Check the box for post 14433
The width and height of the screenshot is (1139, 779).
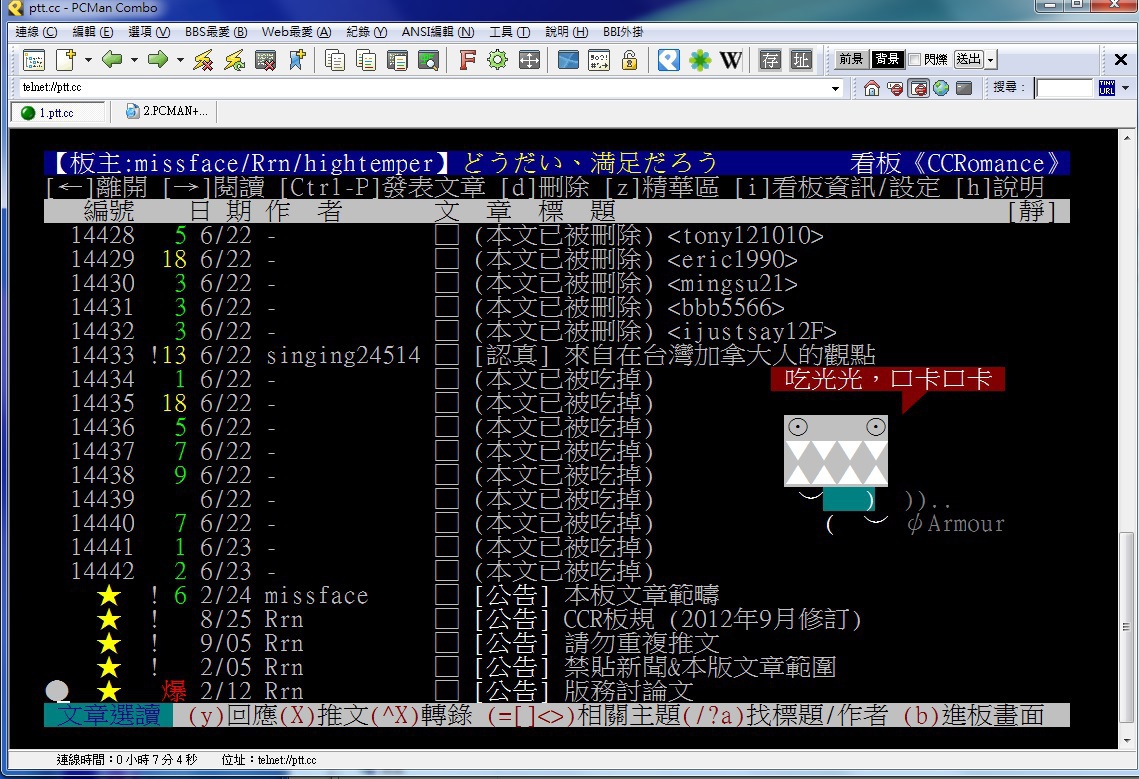pos(447,355)
